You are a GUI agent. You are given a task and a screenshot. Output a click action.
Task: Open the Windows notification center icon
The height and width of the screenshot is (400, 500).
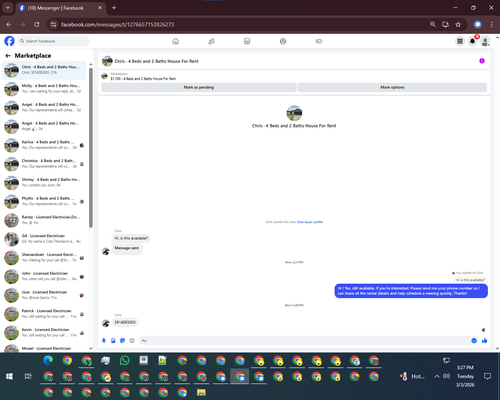click(487, 376)
